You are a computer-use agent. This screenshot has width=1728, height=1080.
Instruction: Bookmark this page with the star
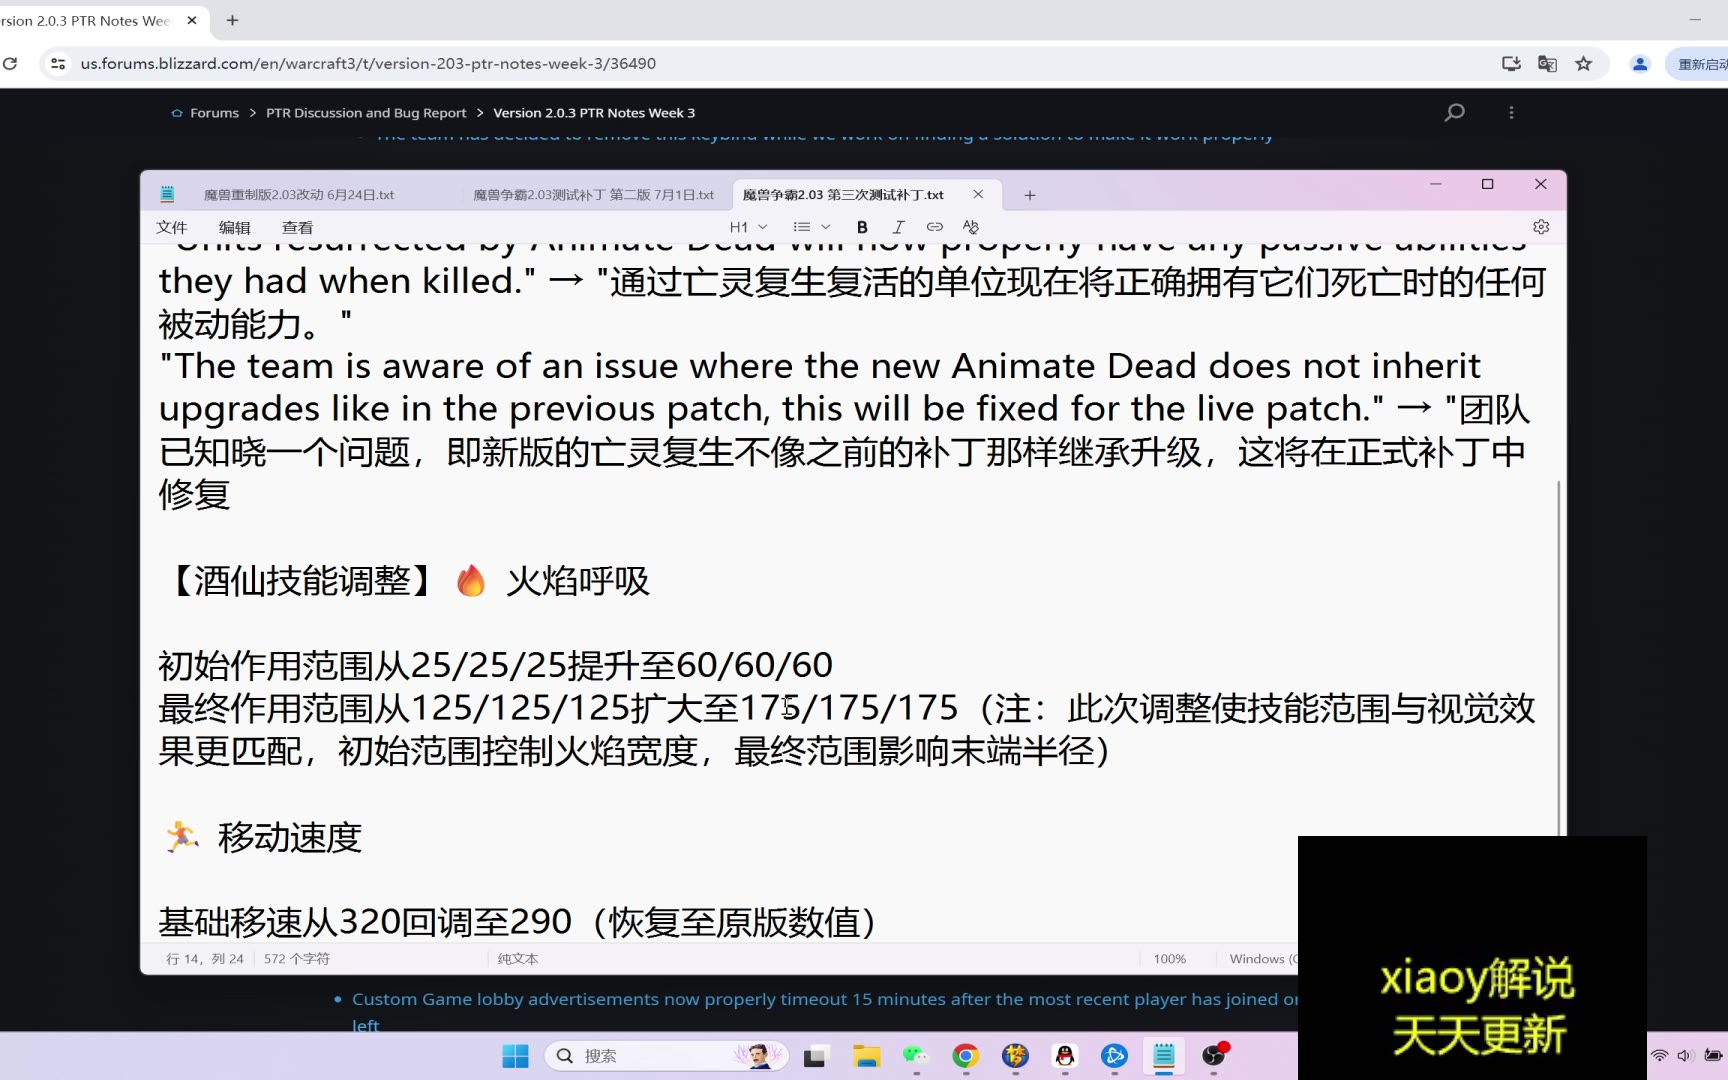(x=1583, y=63)
